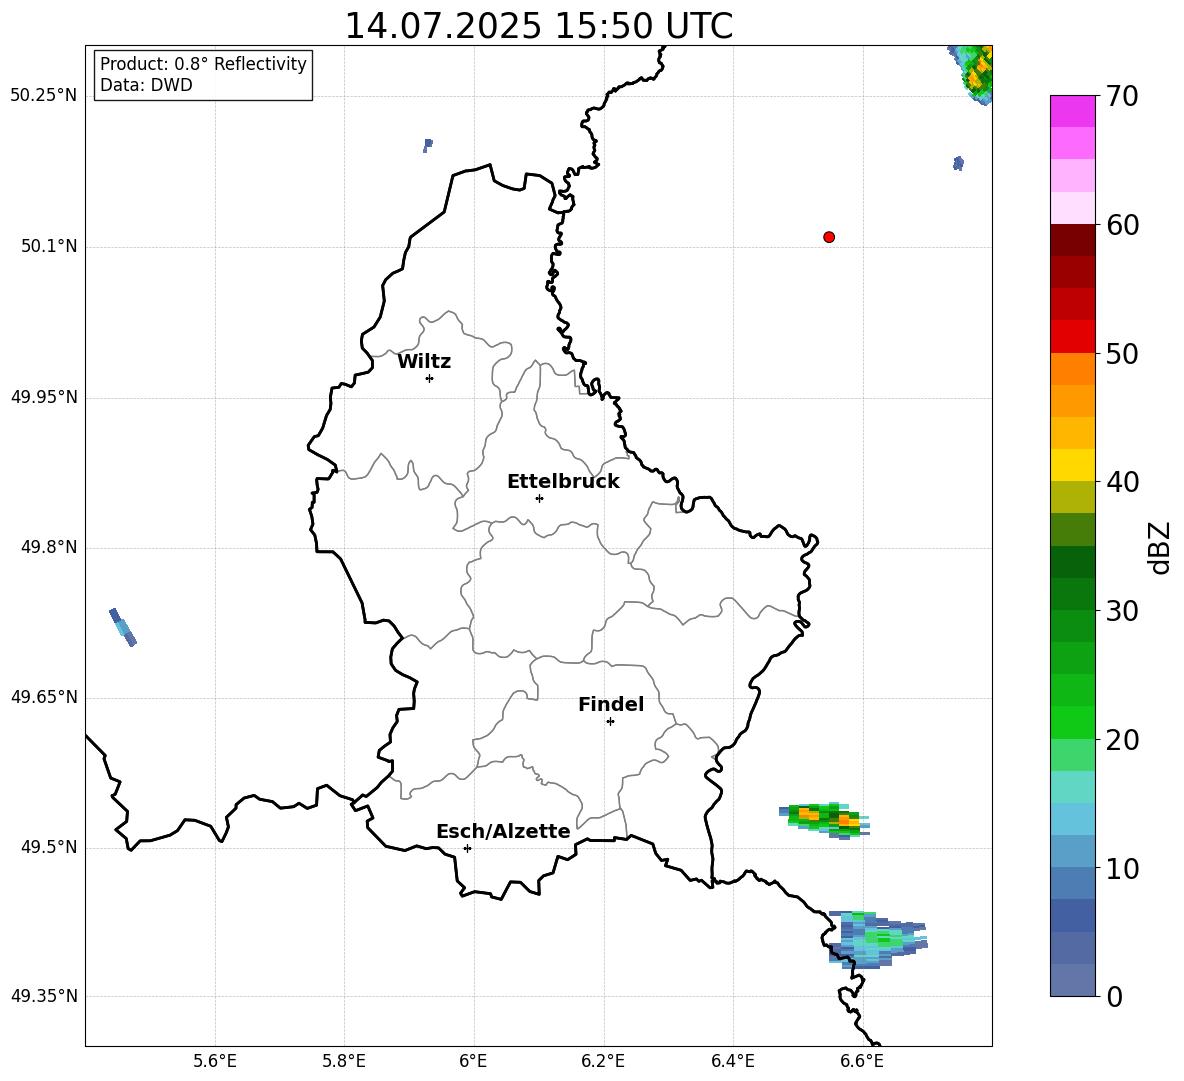
Task: Click the radar echo in the top-right corner
Action: [x=972, y=74]
